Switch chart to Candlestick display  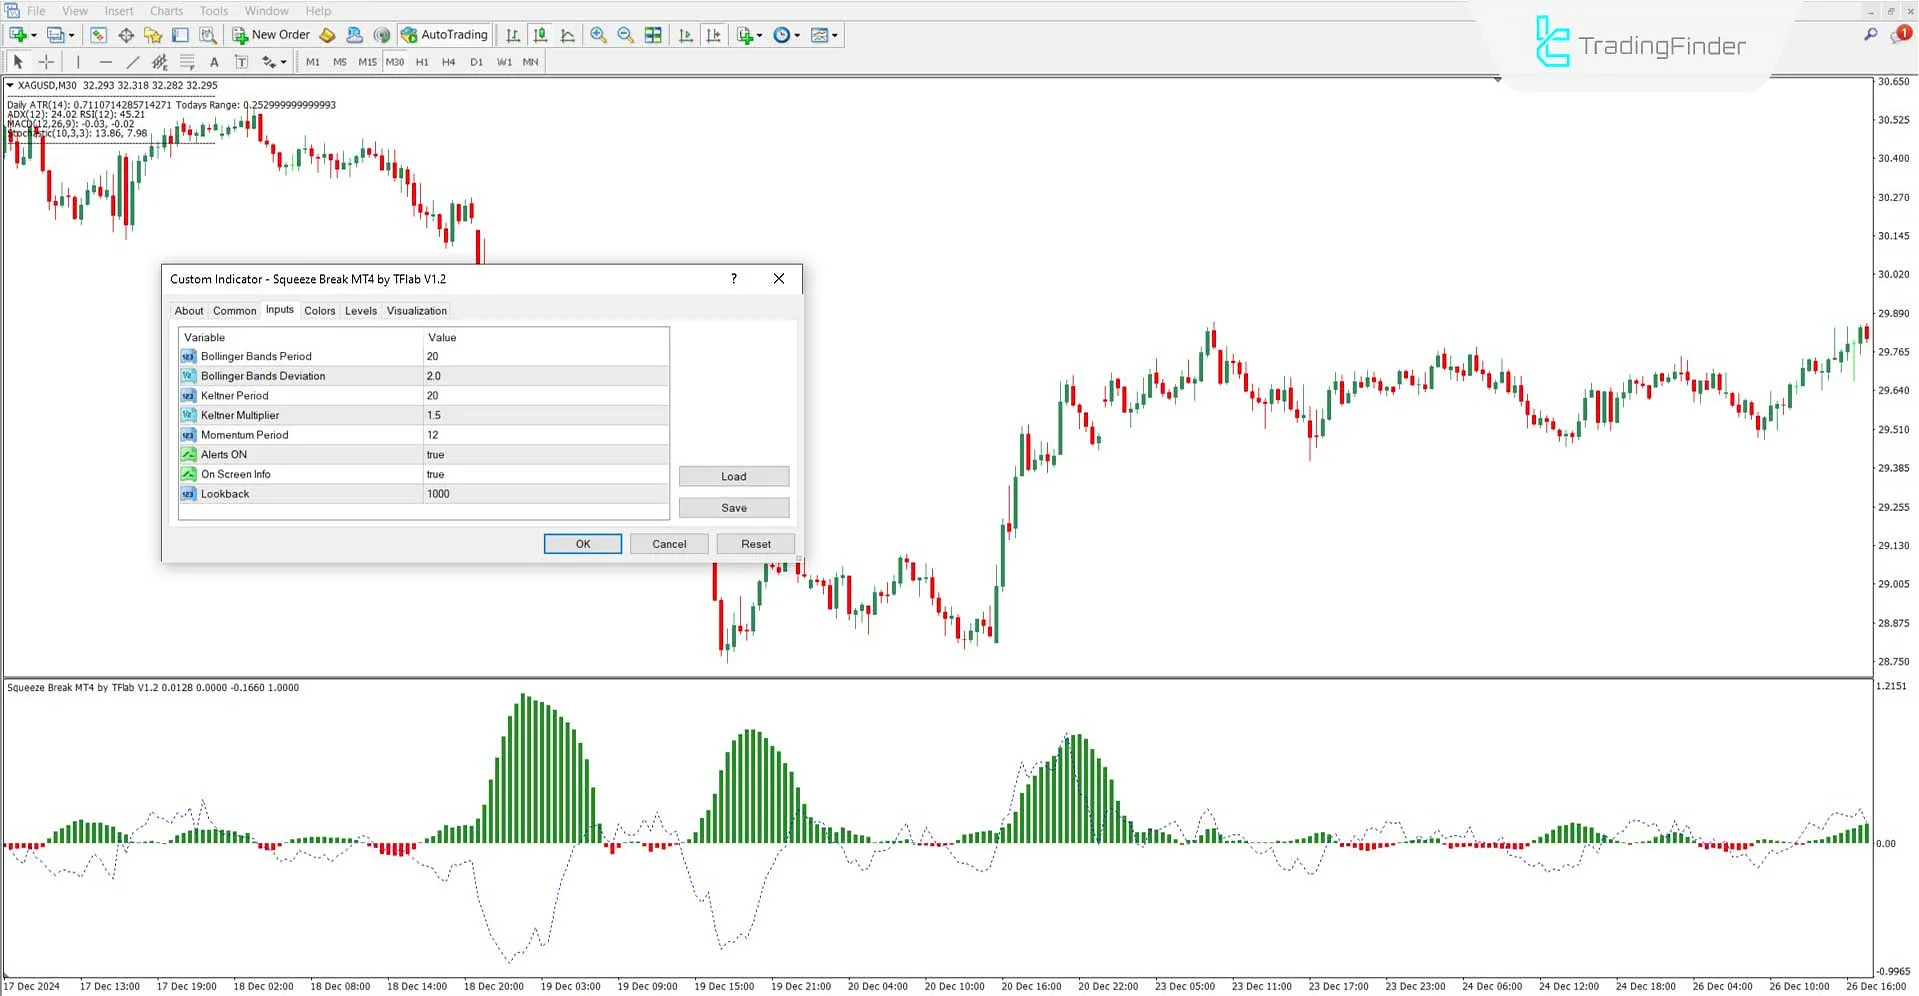pyautogui.click(x=540, y=35)
